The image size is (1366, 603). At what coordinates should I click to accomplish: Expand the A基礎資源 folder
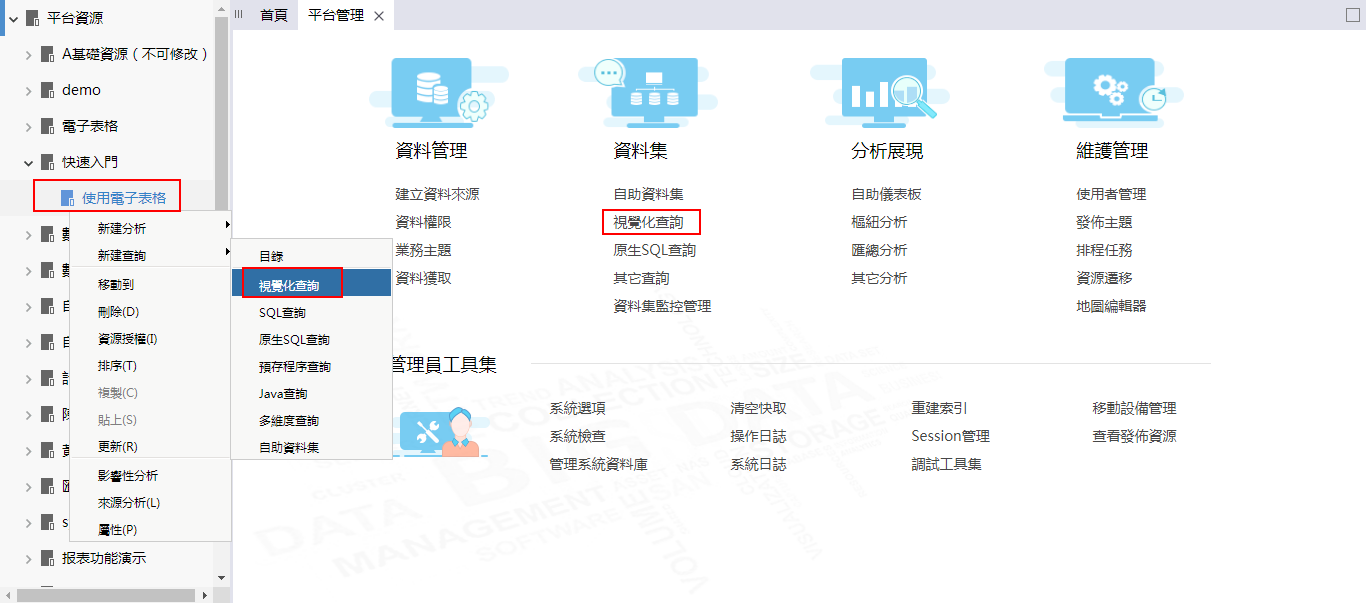tap(29, 54)
